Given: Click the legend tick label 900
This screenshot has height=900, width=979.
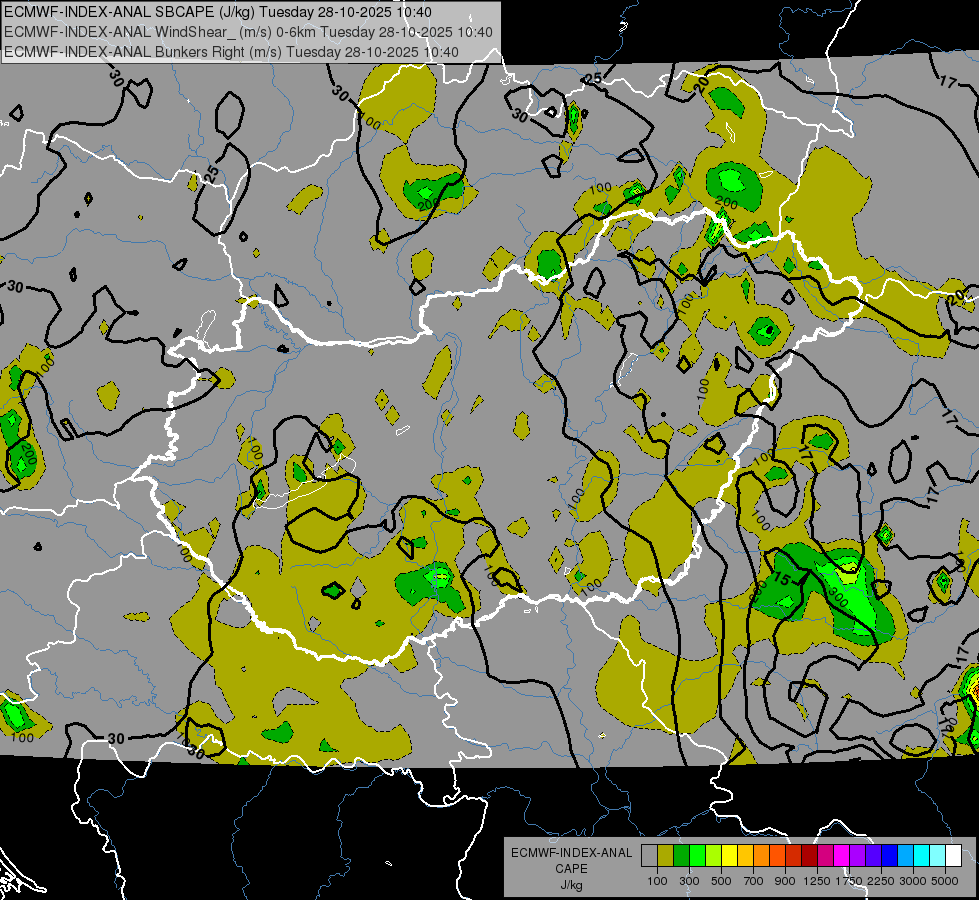Looking at the screenshot, I should click(785, 881).
